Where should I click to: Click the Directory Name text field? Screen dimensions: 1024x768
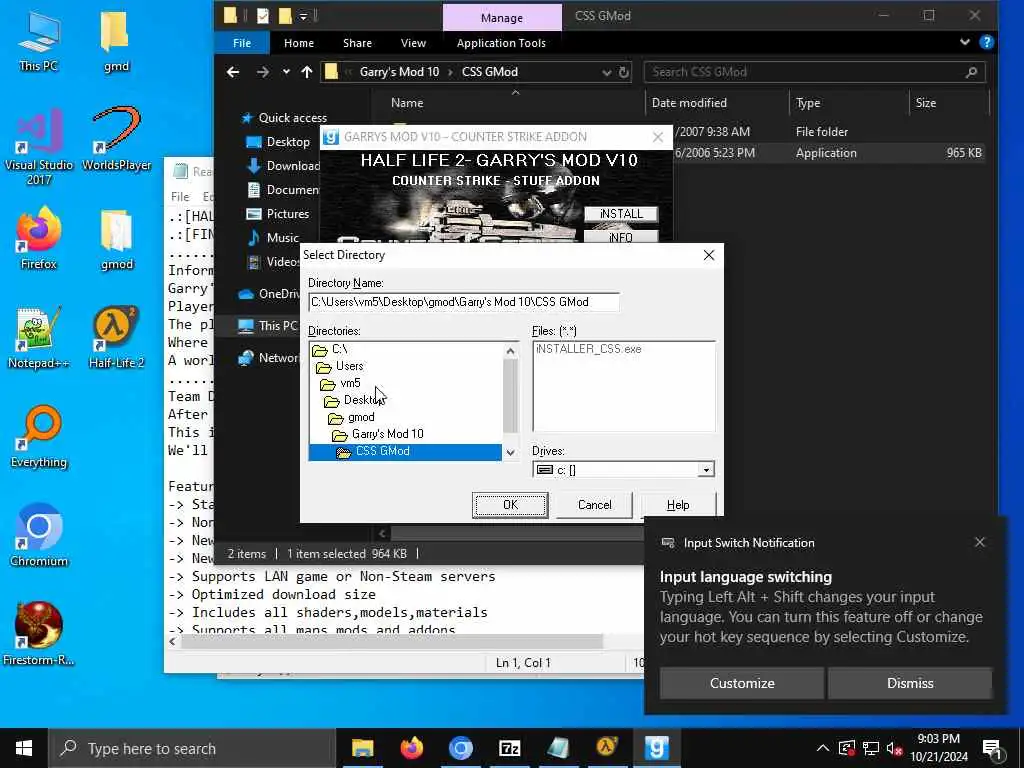(x=464, y=302)
